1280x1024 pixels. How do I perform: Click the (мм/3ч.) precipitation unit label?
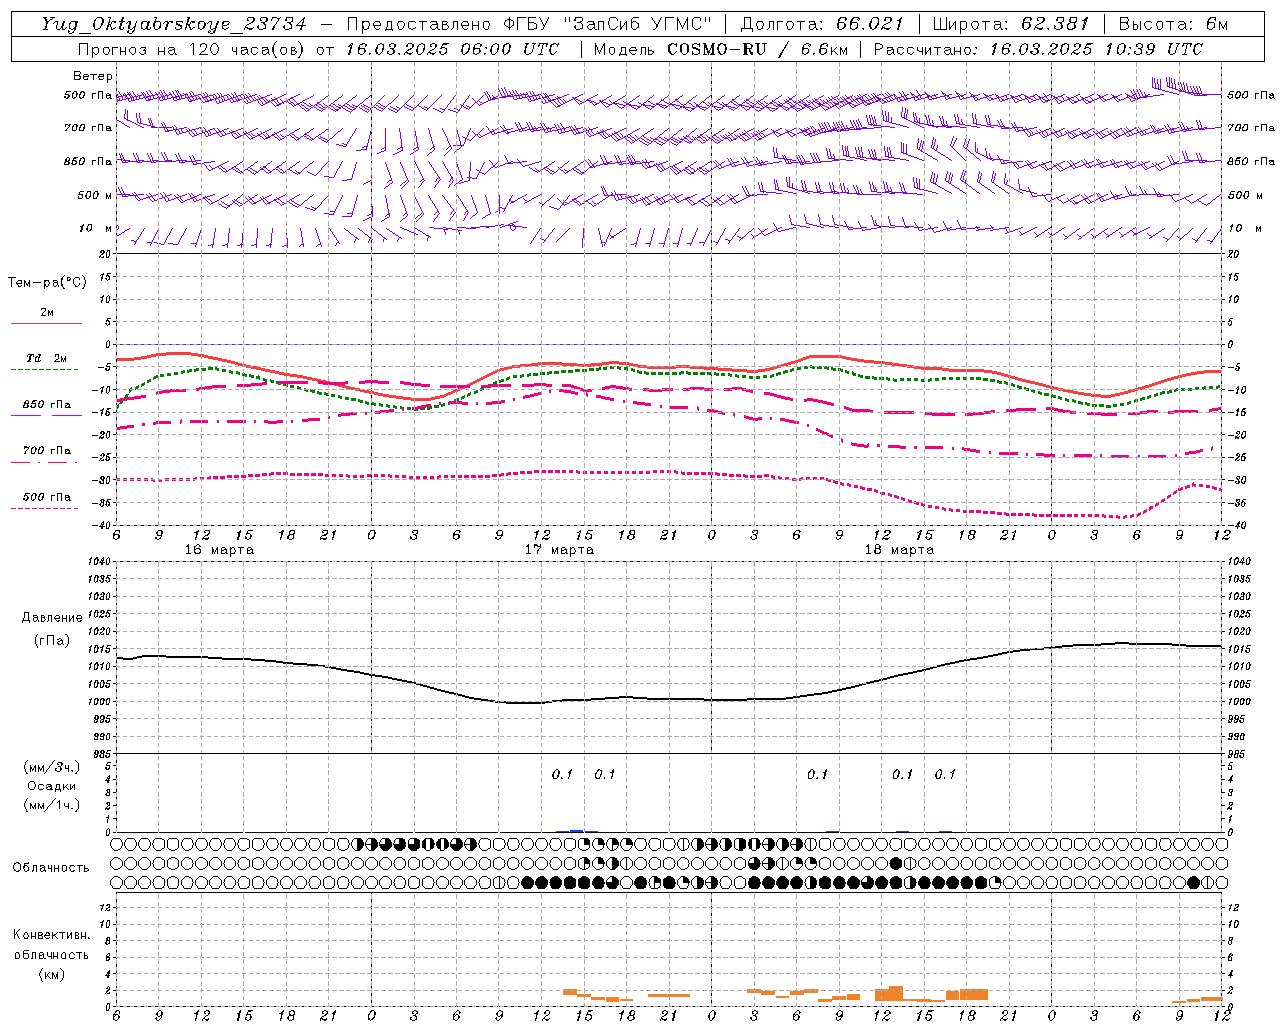[52, 767]
